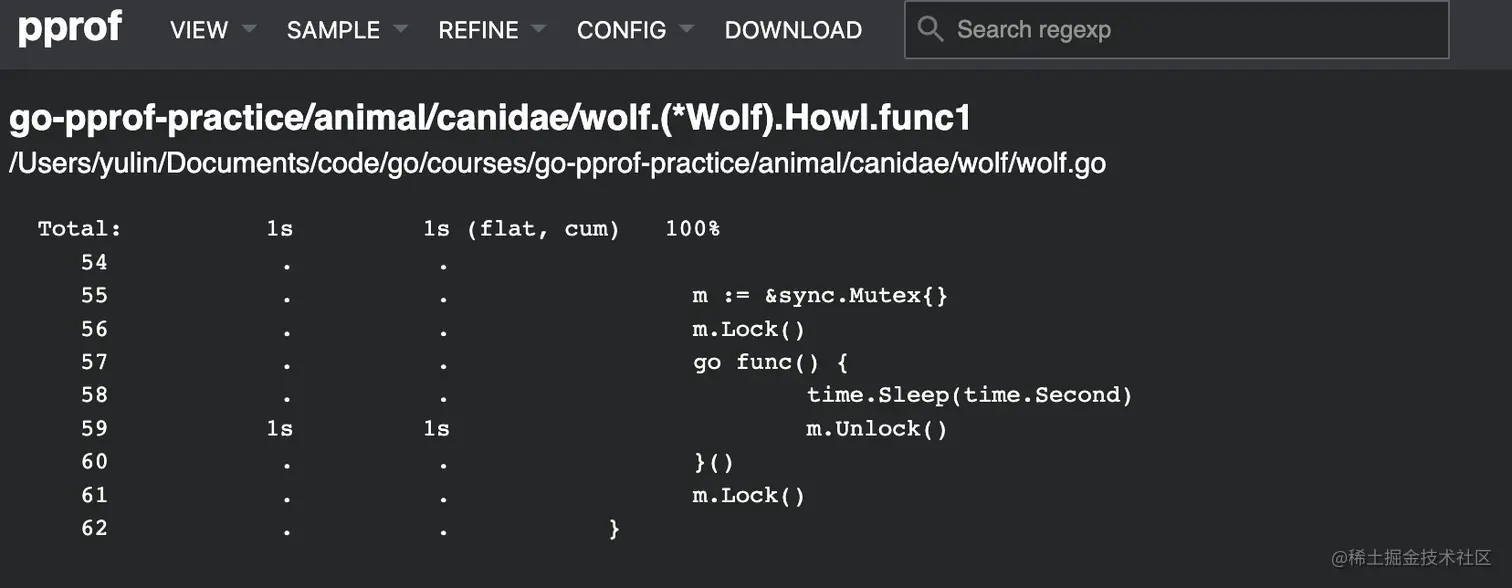Image resolution: width=1512 pixels, height=588 pixels.
Task: Expand the SAMPLE dropdown arrow
Action: [x=400, y=30]
